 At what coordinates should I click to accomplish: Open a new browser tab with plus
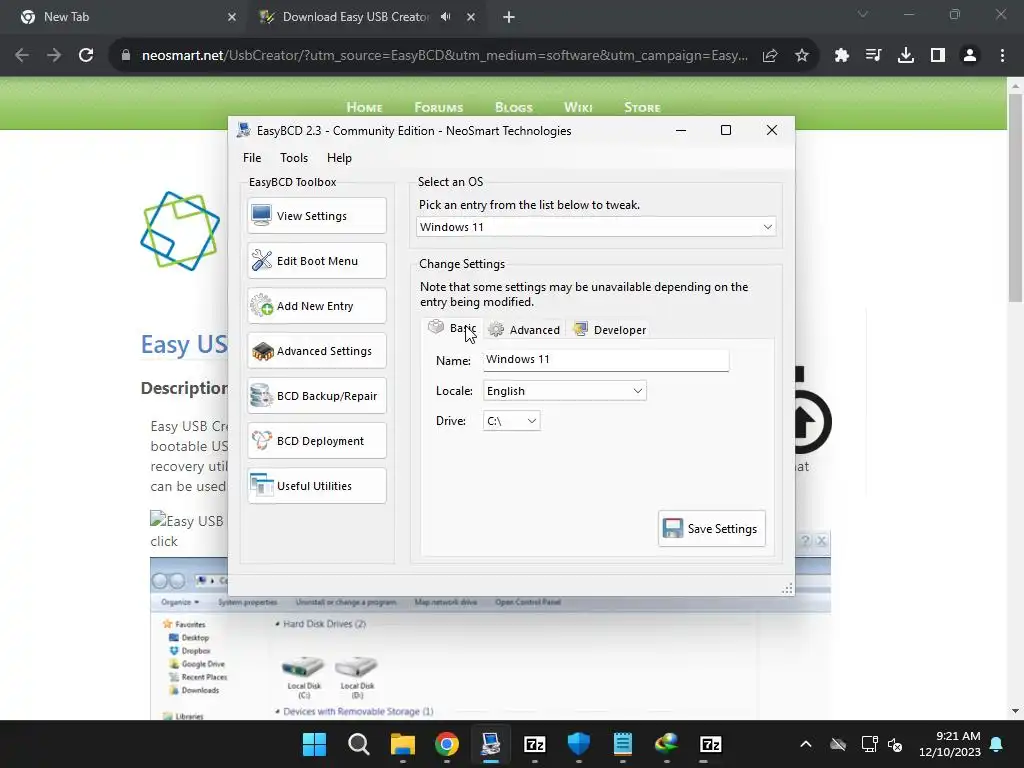click(x=509, y=17)
